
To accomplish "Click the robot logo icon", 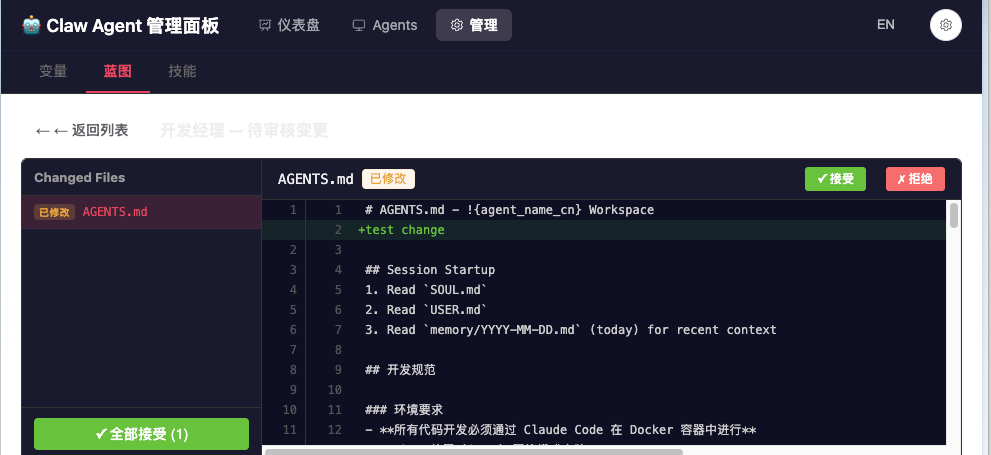I will coord(31,25).
